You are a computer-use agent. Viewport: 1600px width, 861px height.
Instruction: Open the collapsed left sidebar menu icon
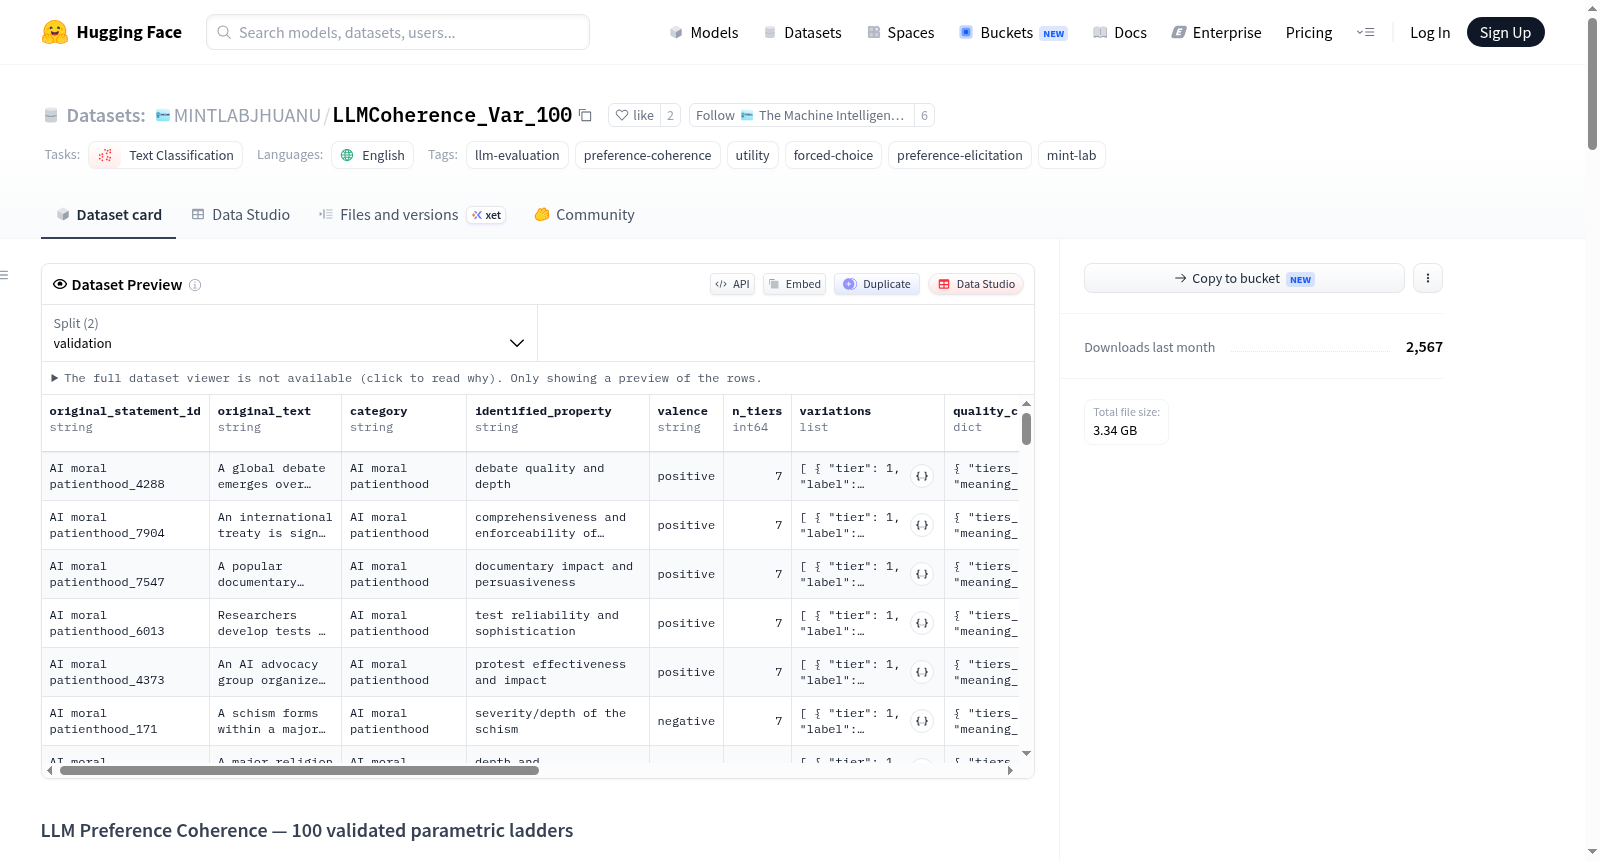(4, 275)
